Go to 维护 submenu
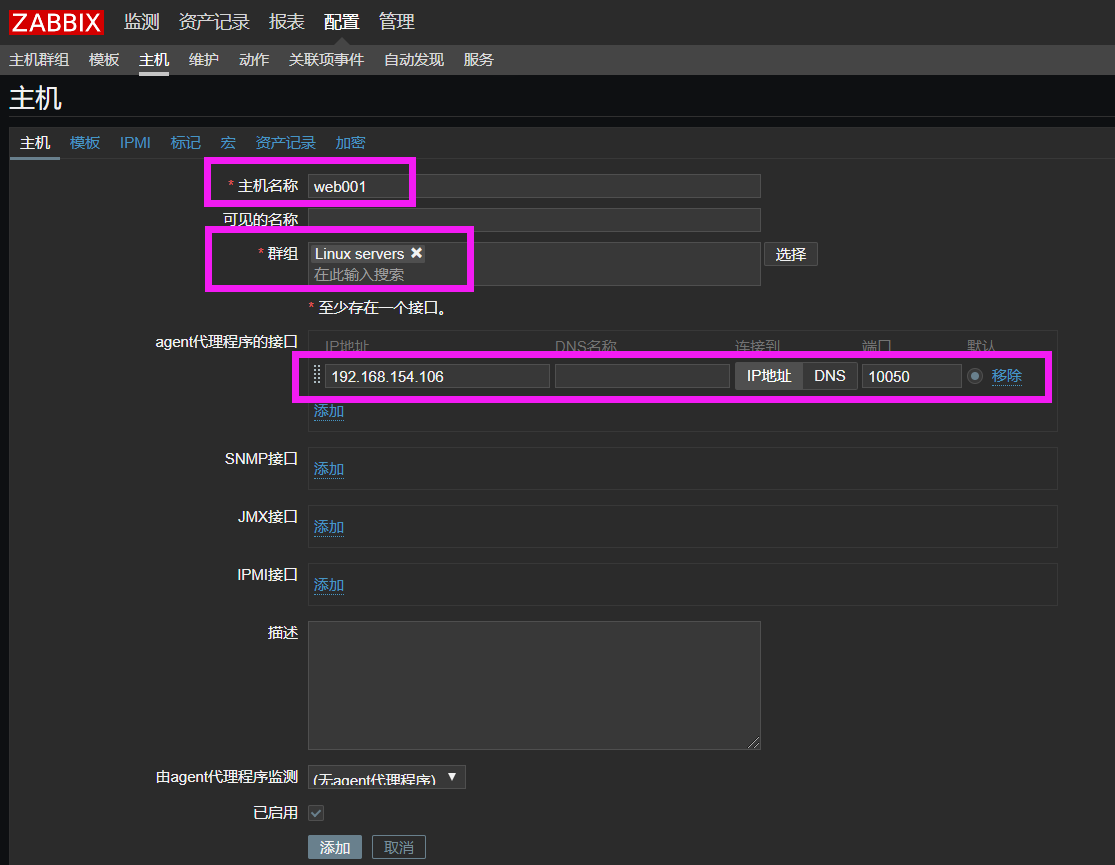 click(203, 60)
